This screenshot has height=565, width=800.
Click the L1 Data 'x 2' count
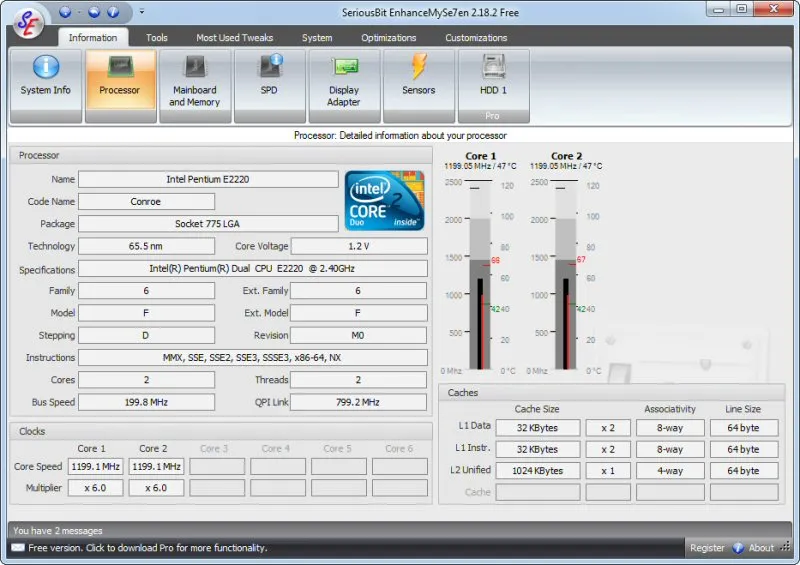[x=608, y=428]
